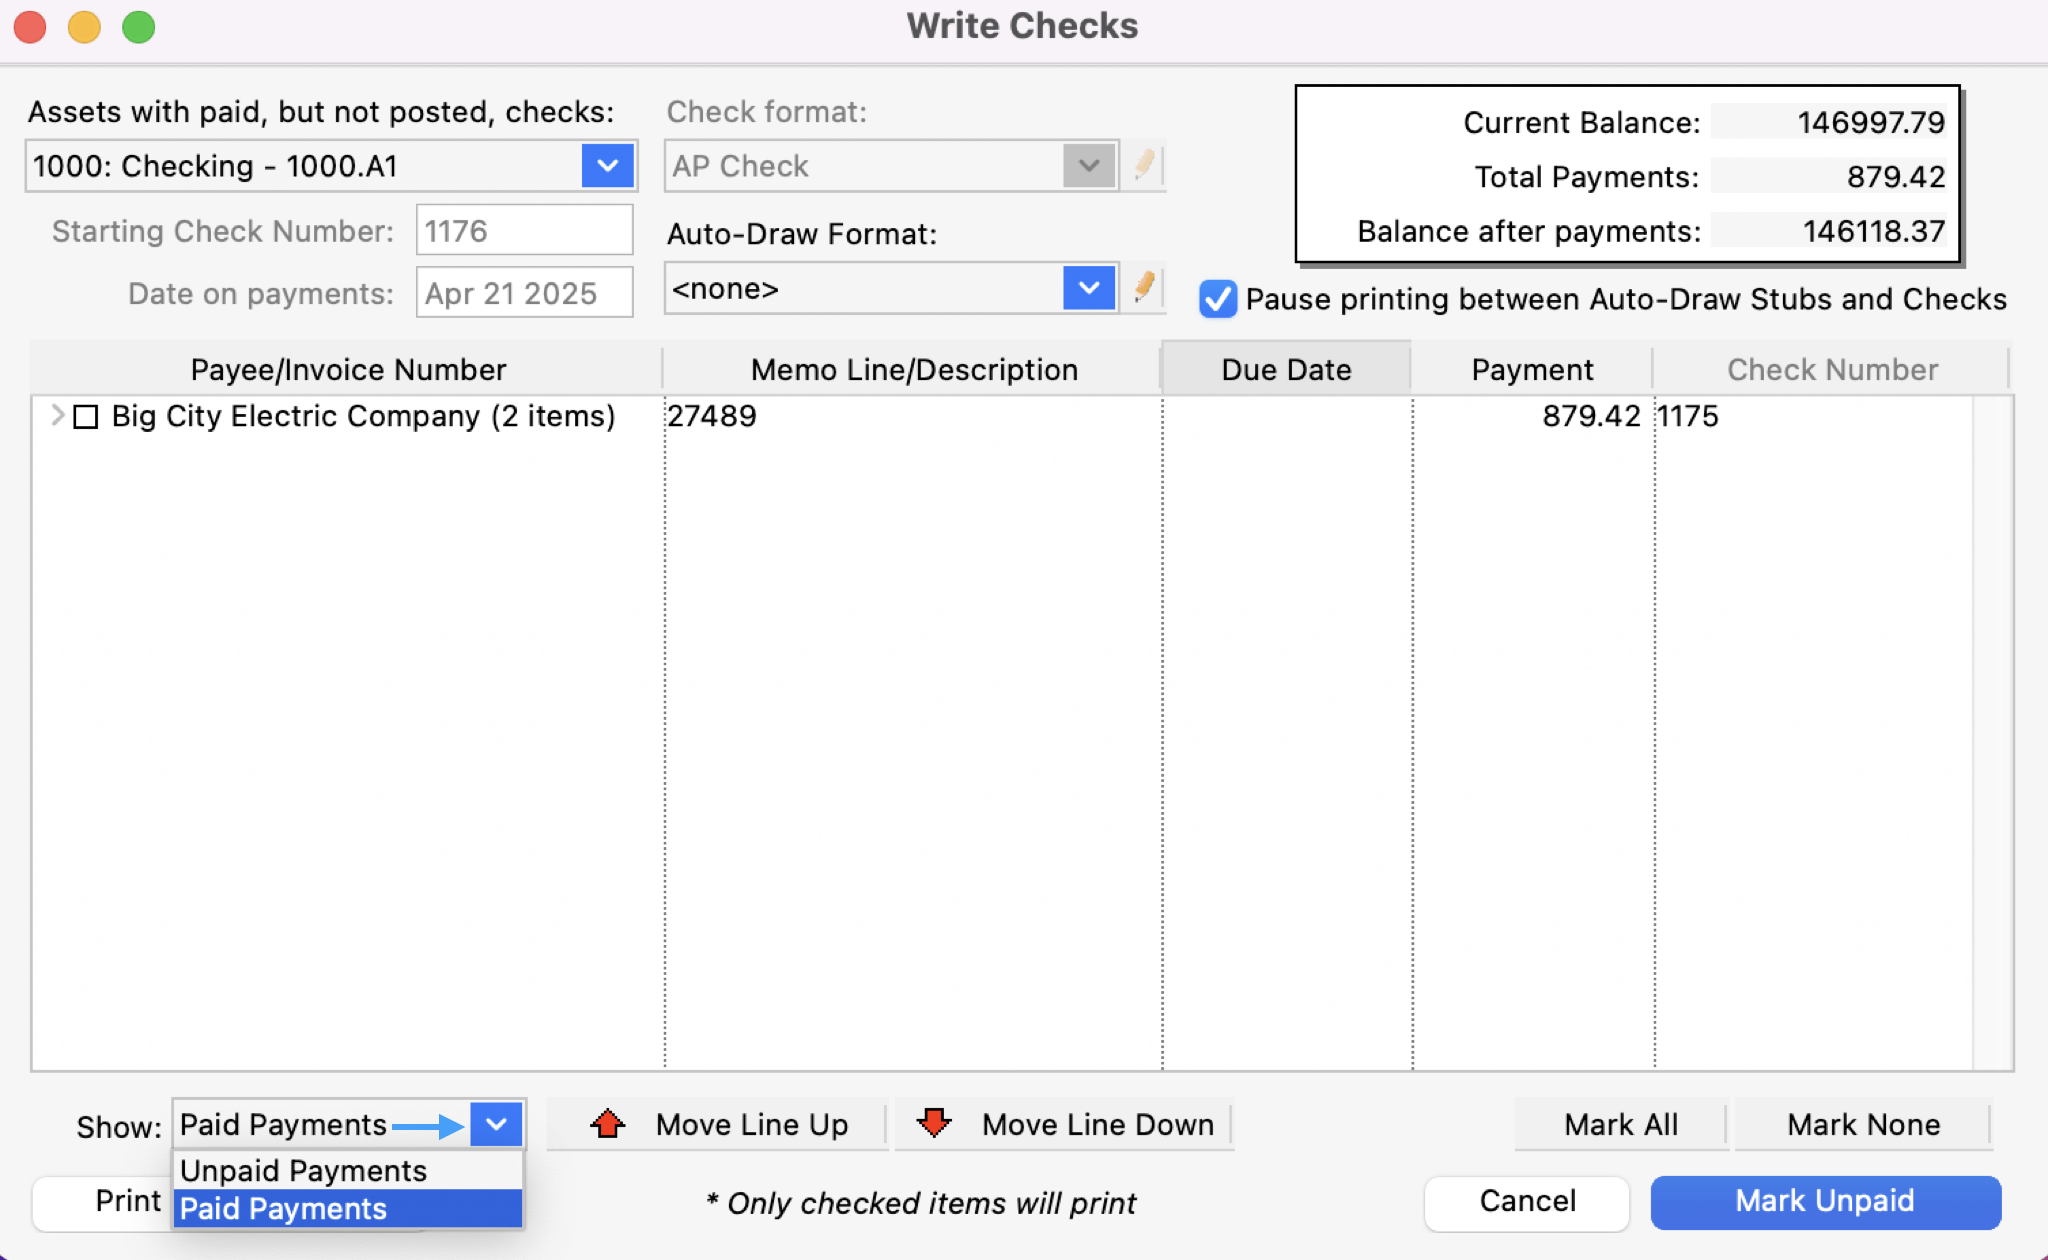Click the red up arrow icon

(607, 1124)
